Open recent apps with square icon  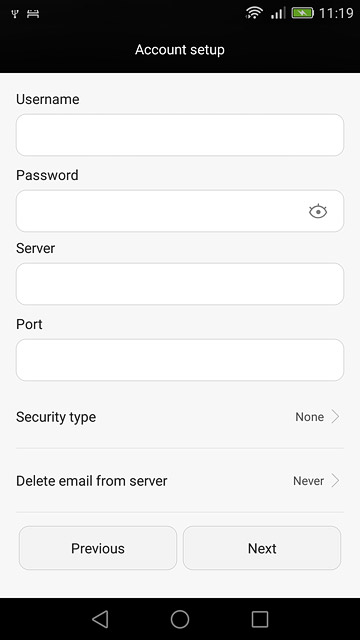(260, 619)
